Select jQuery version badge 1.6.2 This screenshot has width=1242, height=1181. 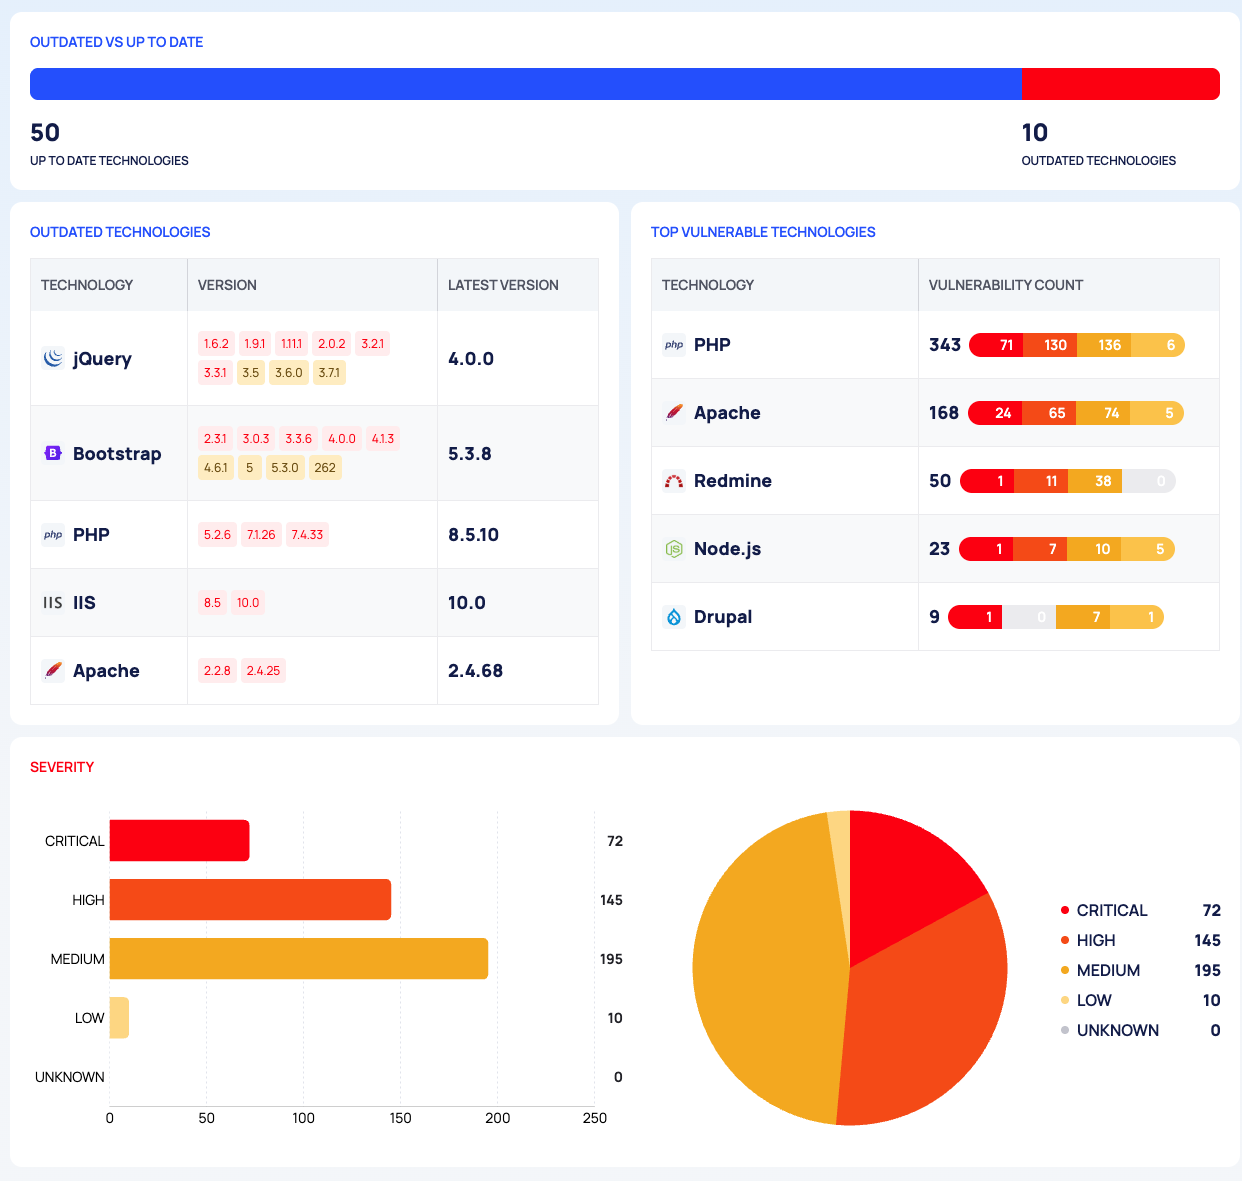216,344
